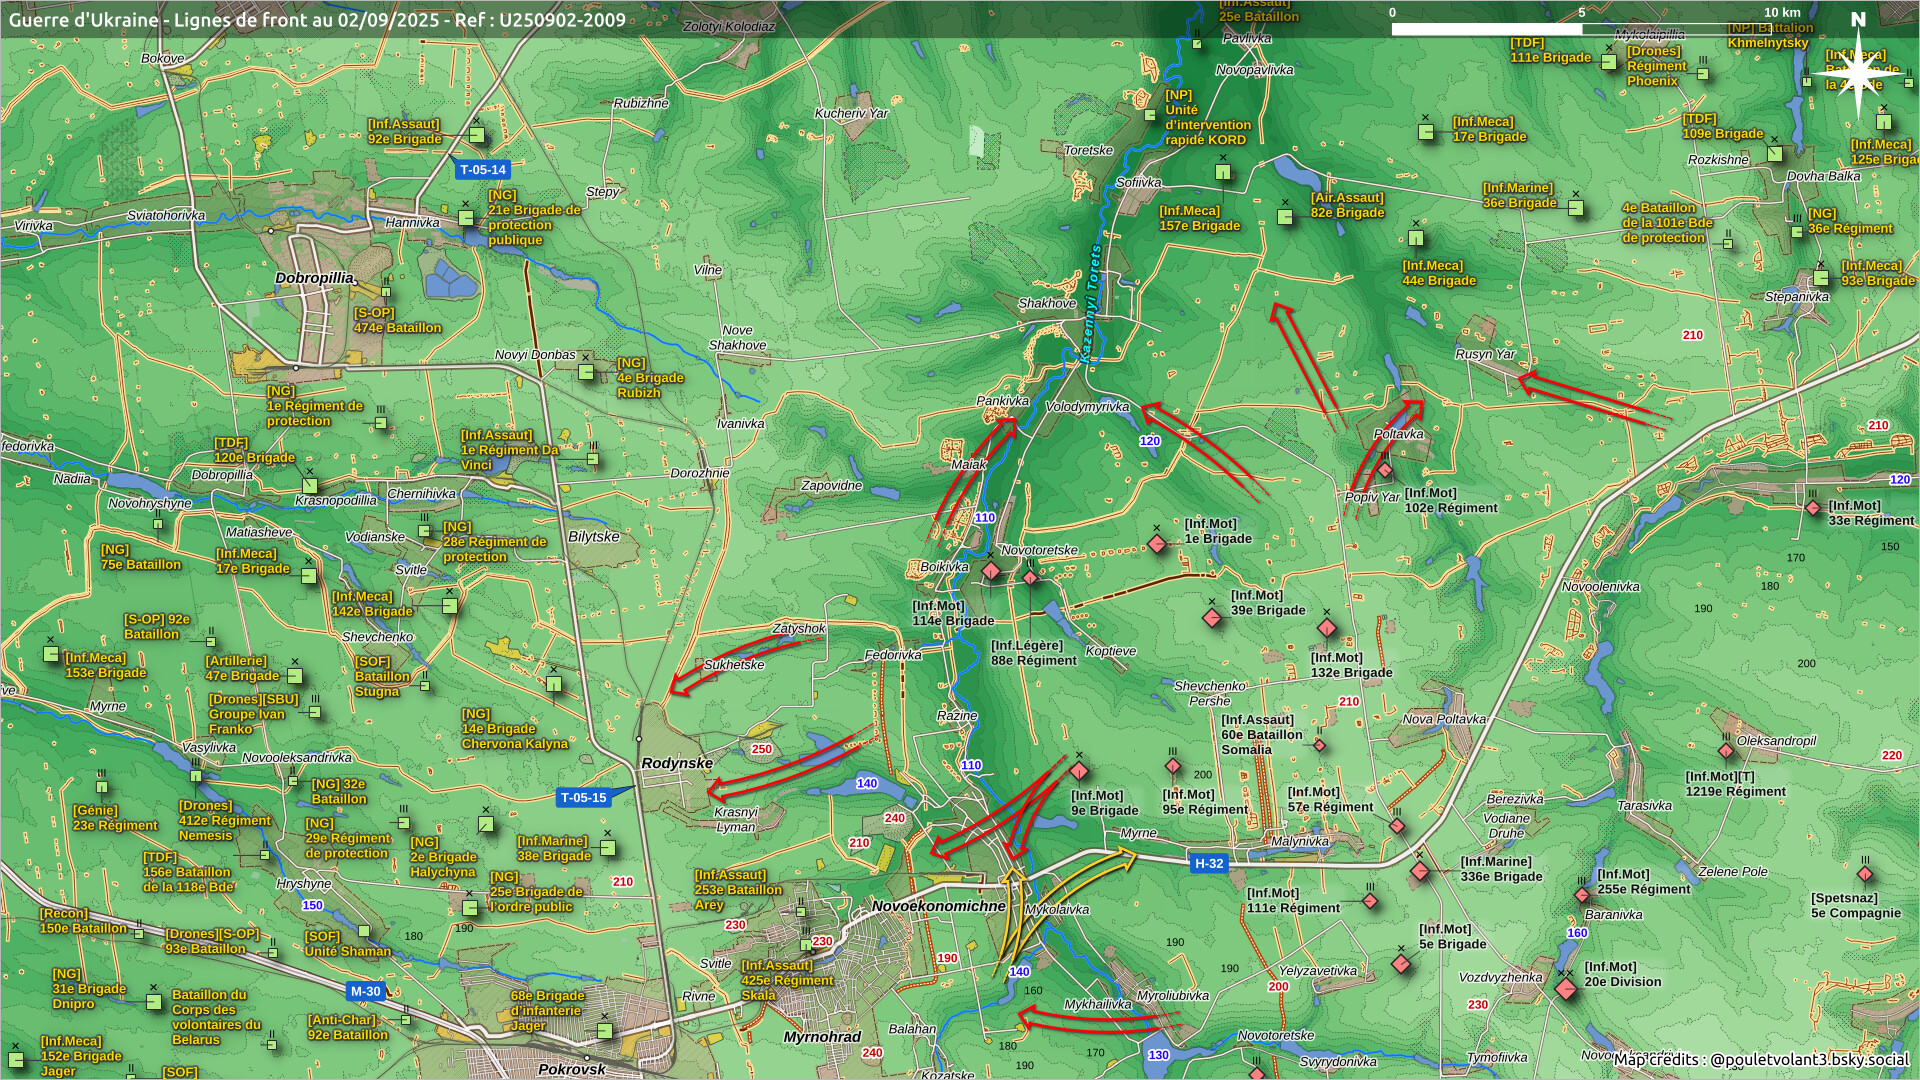Click the 132e Brigade red diamond marker

coord(1326,629)
